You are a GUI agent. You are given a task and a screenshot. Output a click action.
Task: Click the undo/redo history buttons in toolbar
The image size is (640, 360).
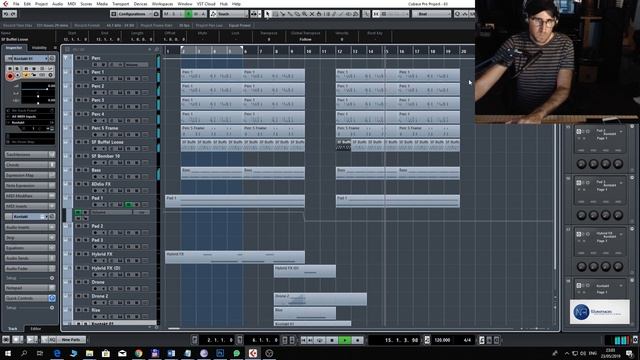click(x=9, y=14)
